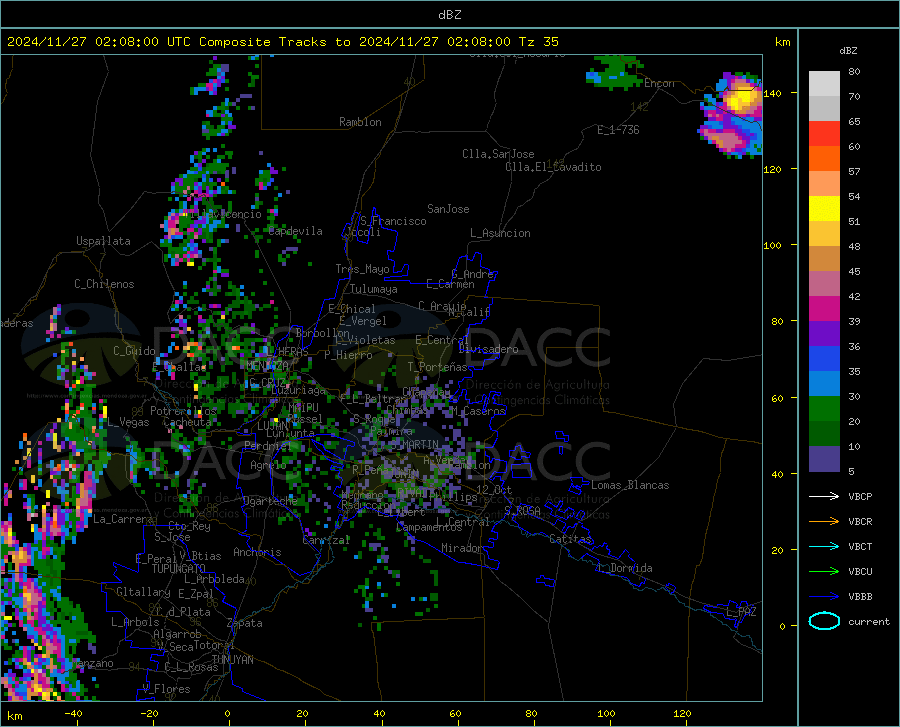Click the Clla.El_Cavadito place label
The height and width of the screenshot is (727, 900).
tap(553, 167)
